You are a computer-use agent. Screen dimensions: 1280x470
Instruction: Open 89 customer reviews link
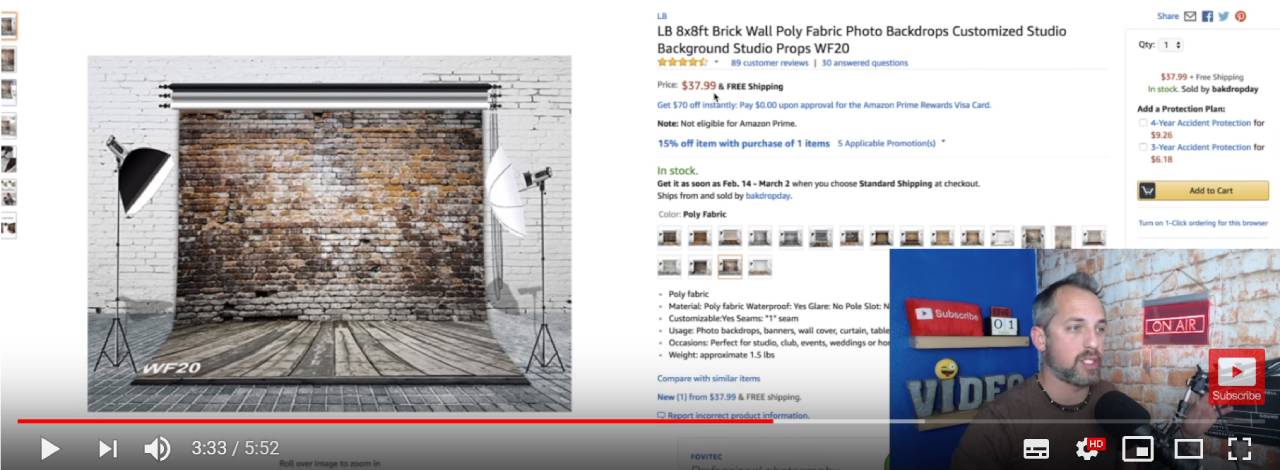pos(769,63)
